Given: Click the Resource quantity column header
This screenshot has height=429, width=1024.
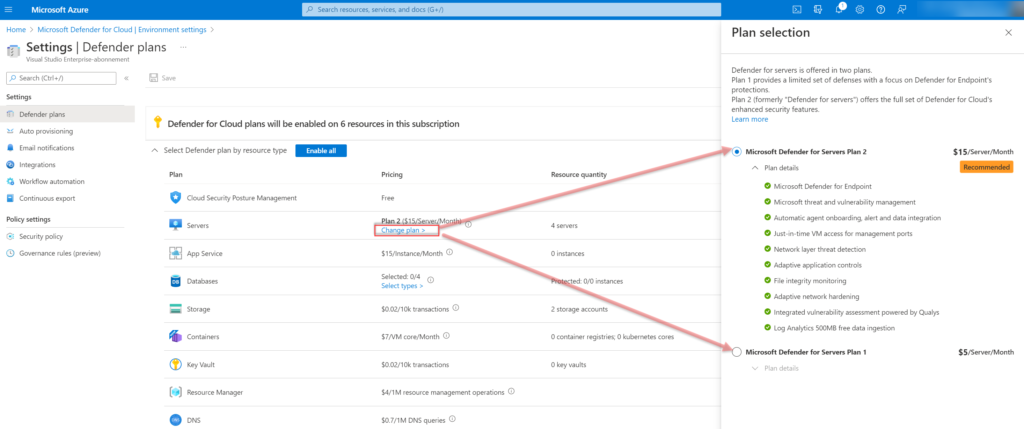Looking at the screenshot, I should (579, 174).
